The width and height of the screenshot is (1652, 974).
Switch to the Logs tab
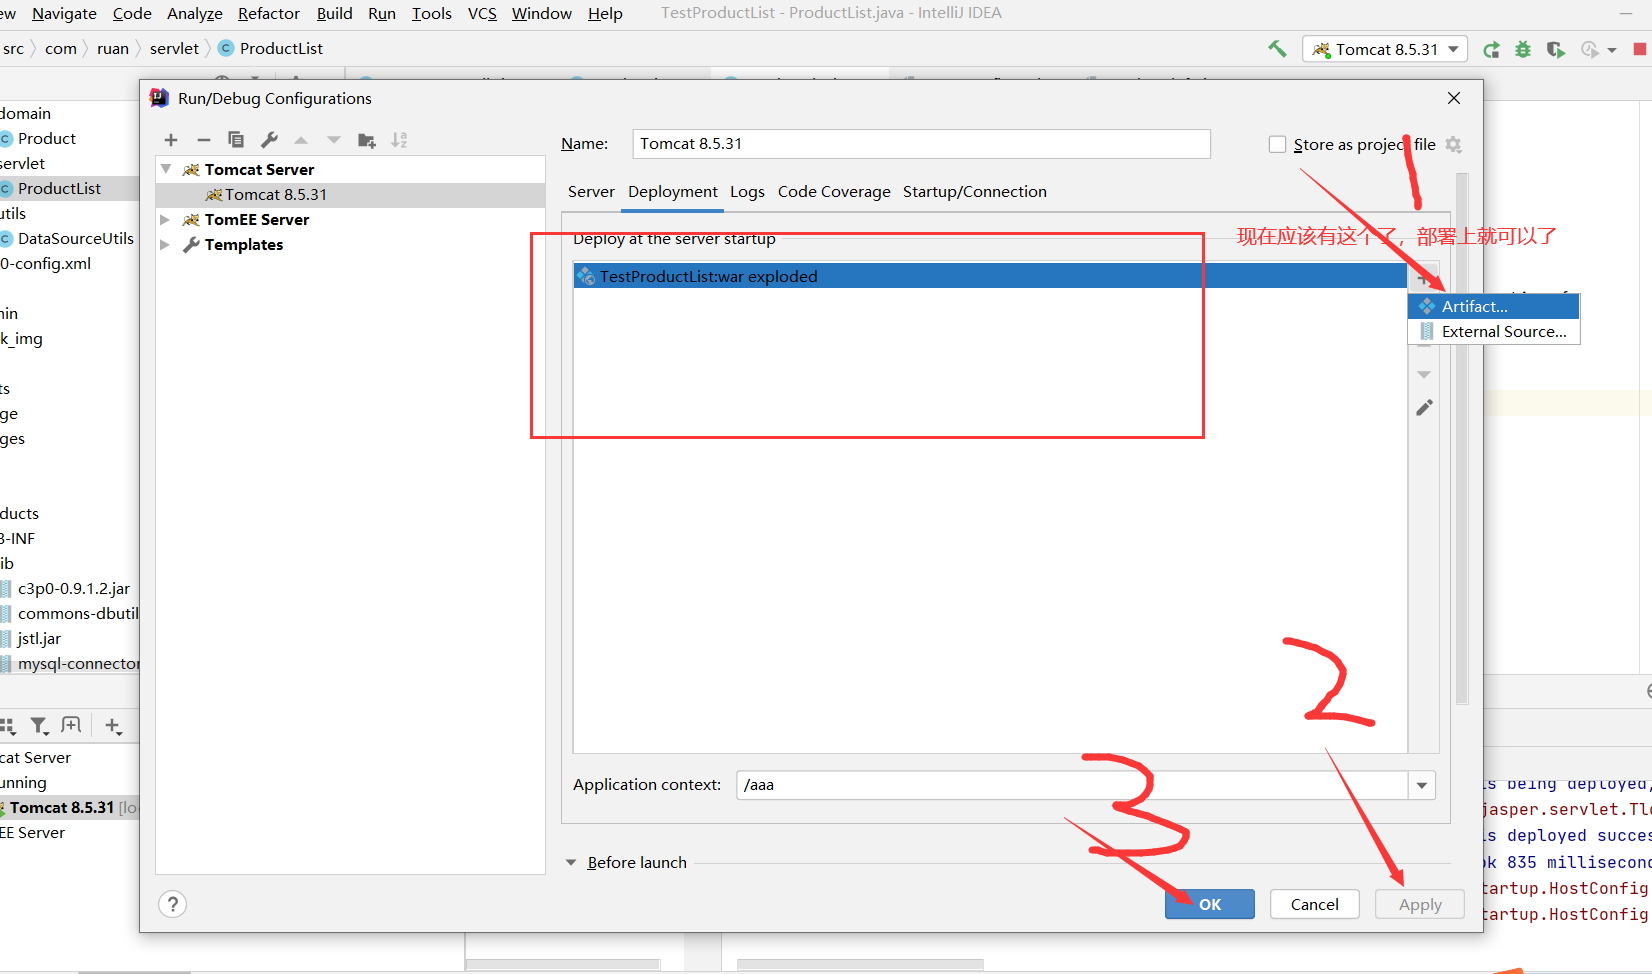[x=747, y=192]
